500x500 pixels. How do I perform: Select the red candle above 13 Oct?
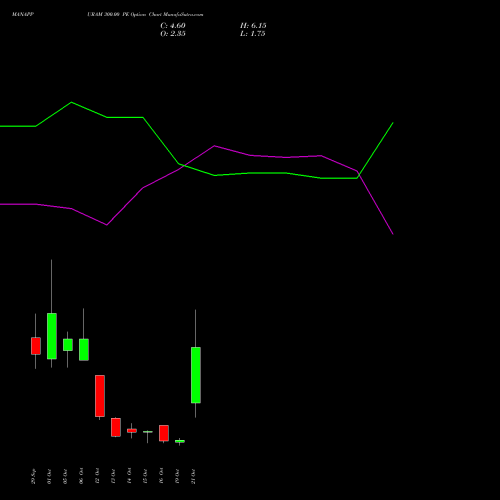click(116, 427)
